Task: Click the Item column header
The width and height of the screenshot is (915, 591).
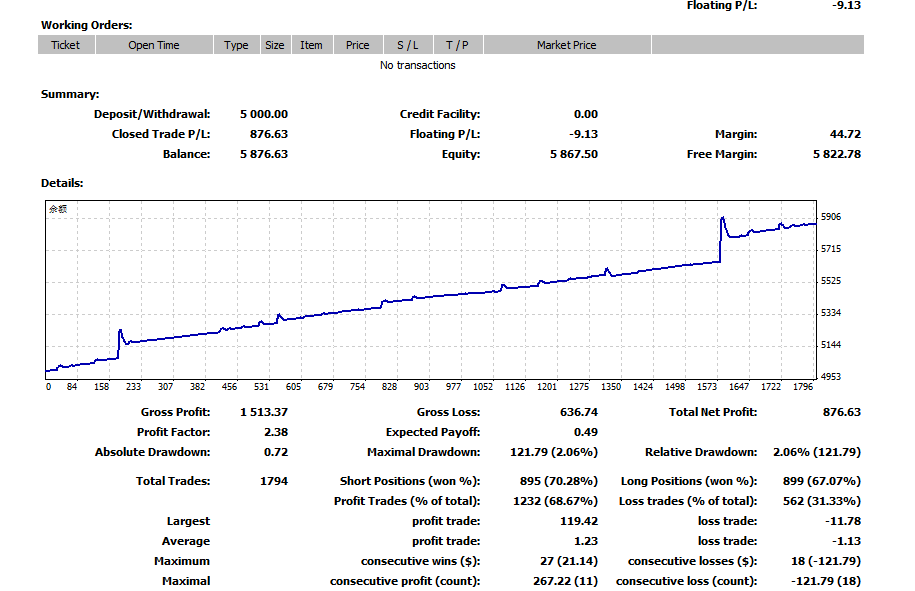Action: point(311,45)
